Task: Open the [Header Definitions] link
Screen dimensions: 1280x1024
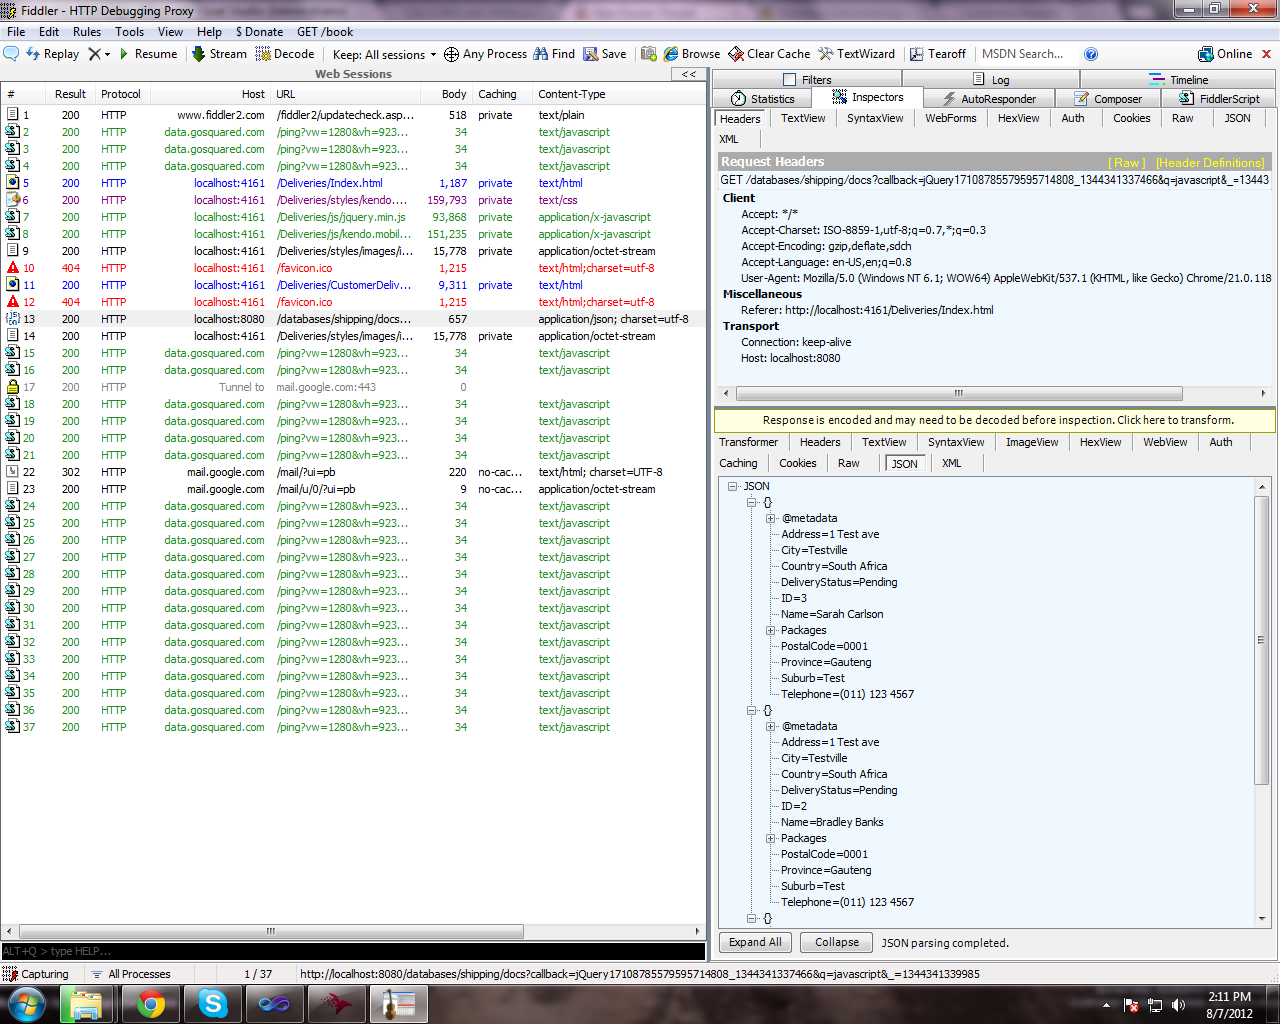Action: pyautogui.click(x=1210, y=162)
